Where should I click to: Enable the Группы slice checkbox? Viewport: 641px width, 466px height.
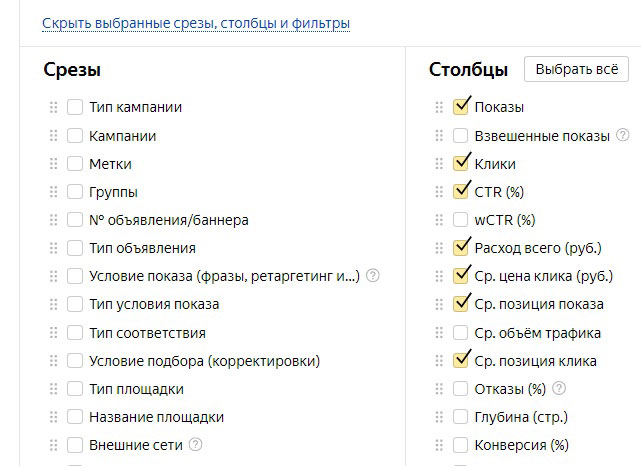pos(75,191)
